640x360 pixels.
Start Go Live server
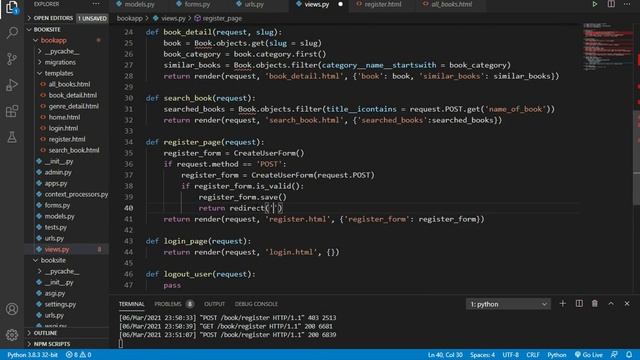(589, 355)
